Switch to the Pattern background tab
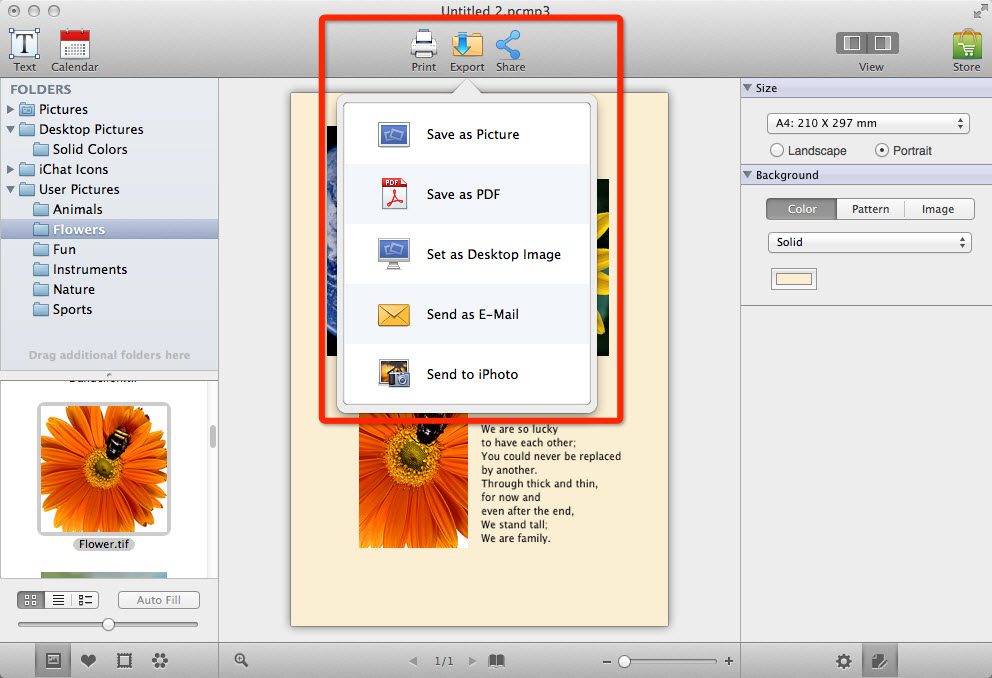This screenshot has width=992, height=678. [870, 209]
